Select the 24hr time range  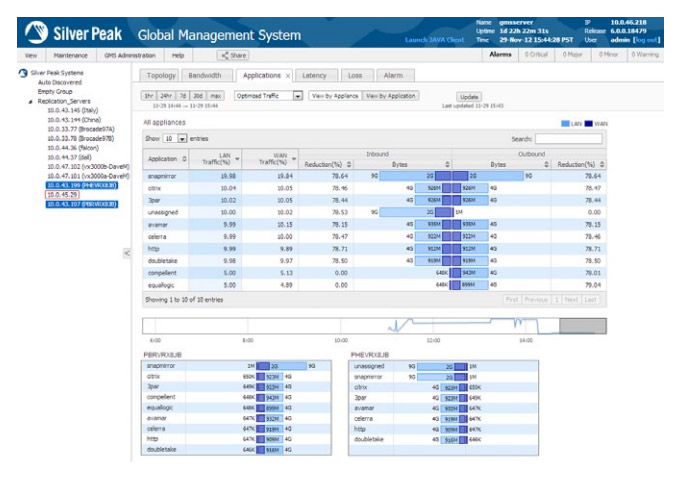tap(166, 96)
